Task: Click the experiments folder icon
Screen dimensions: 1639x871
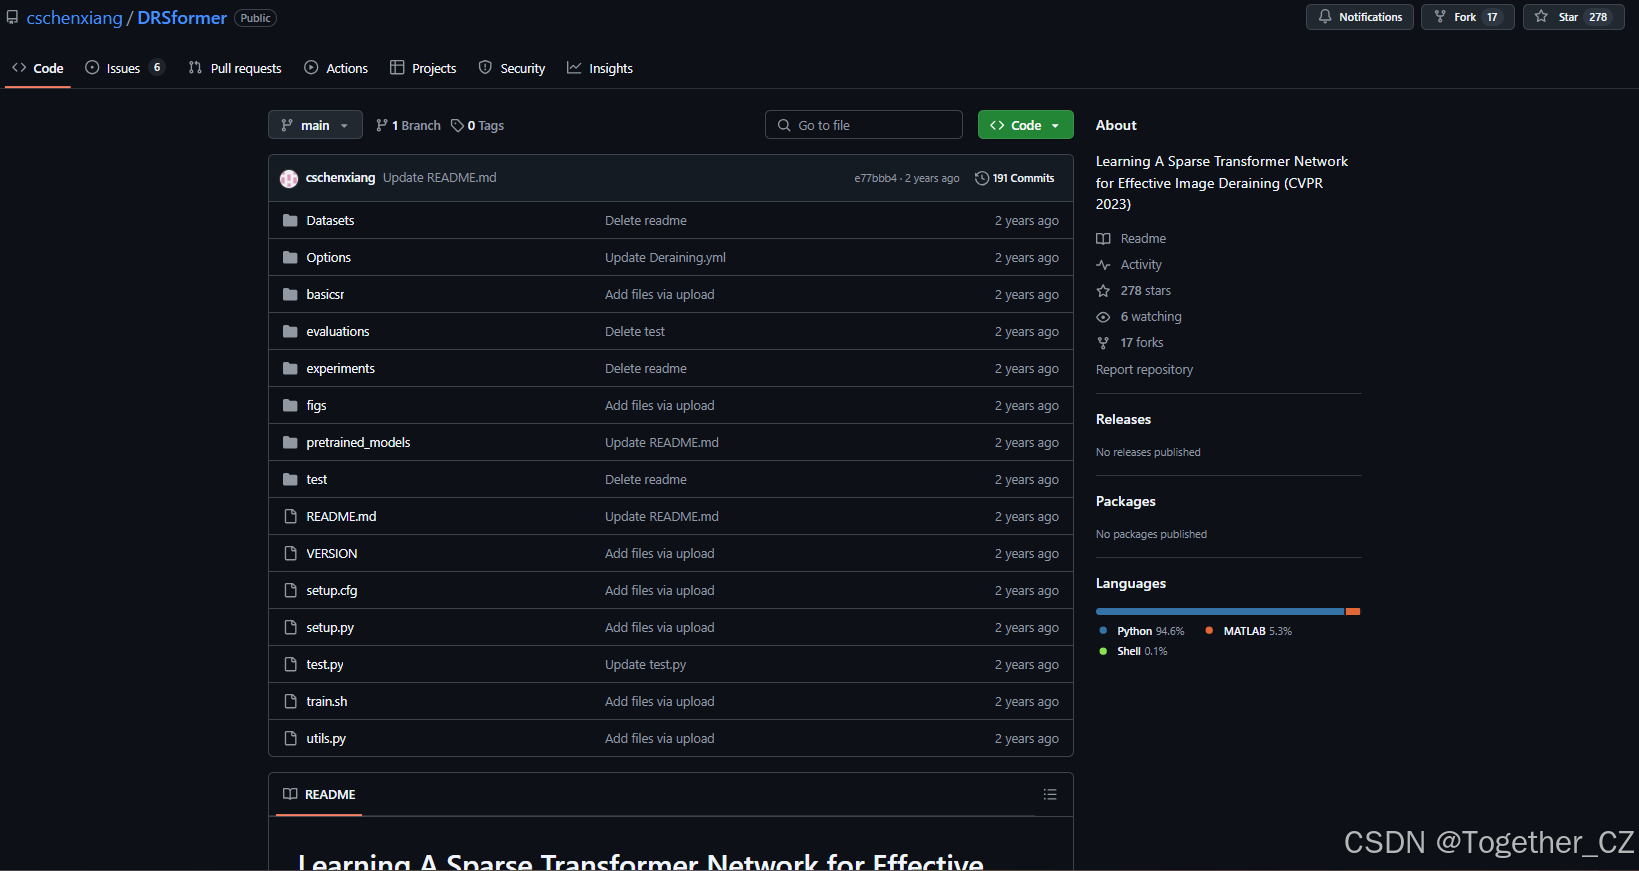Action: tap(290, 368)
